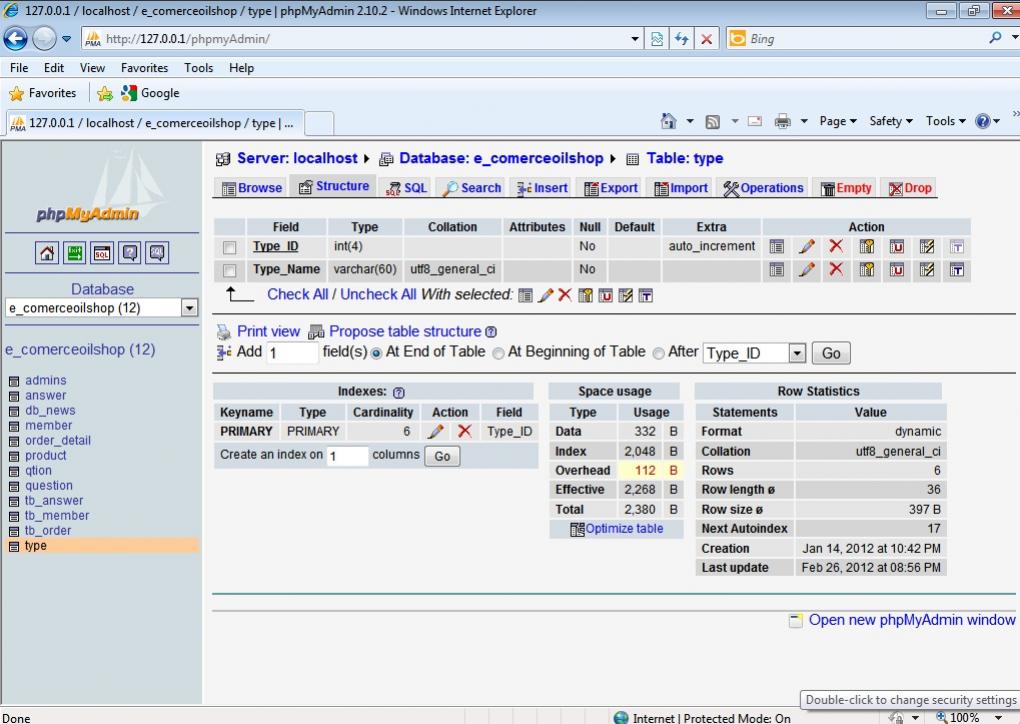
Task: Edit the PRIMARY index with pencil icon
Action: coord(435,432)
